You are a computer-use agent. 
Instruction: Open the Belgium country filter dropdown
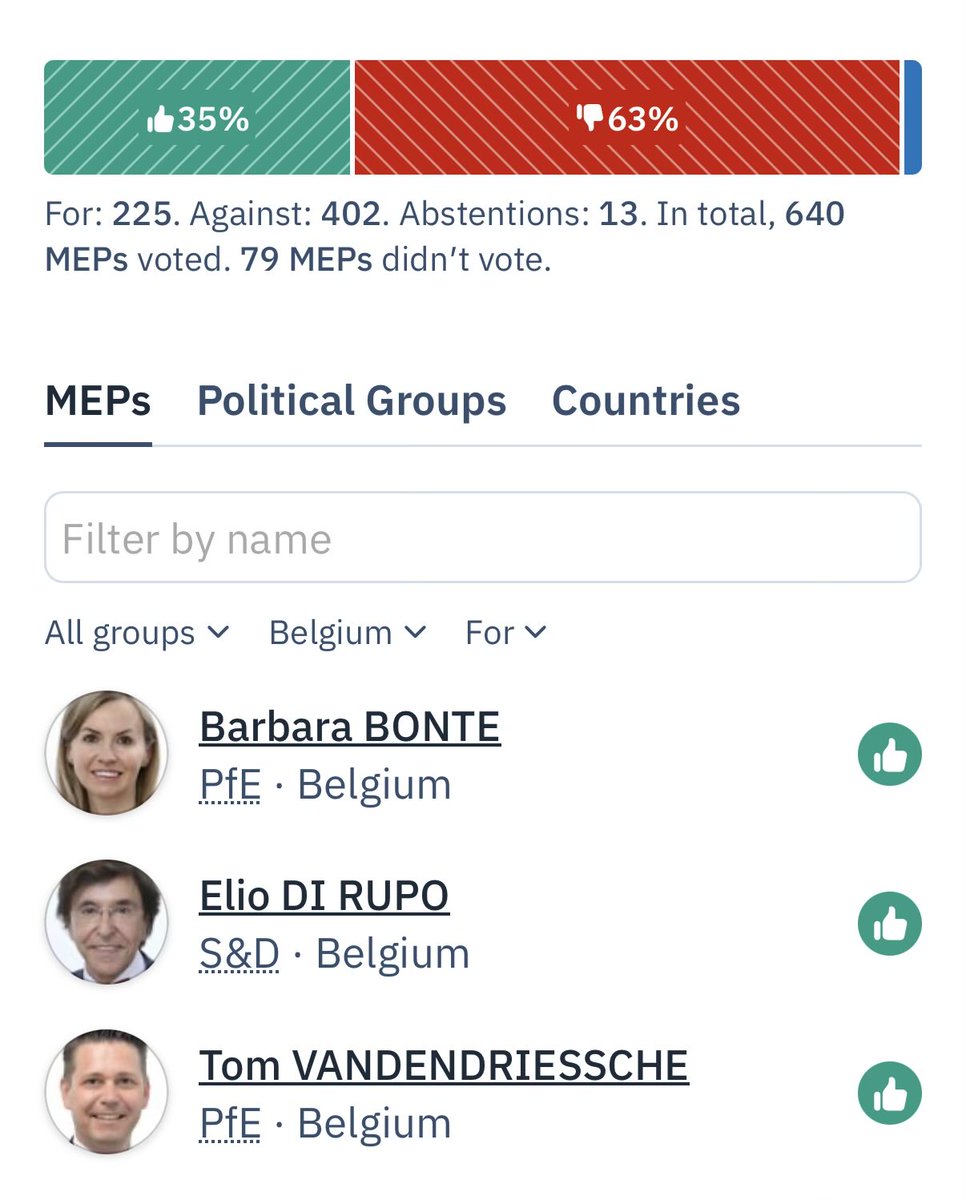tap(348, 633)
